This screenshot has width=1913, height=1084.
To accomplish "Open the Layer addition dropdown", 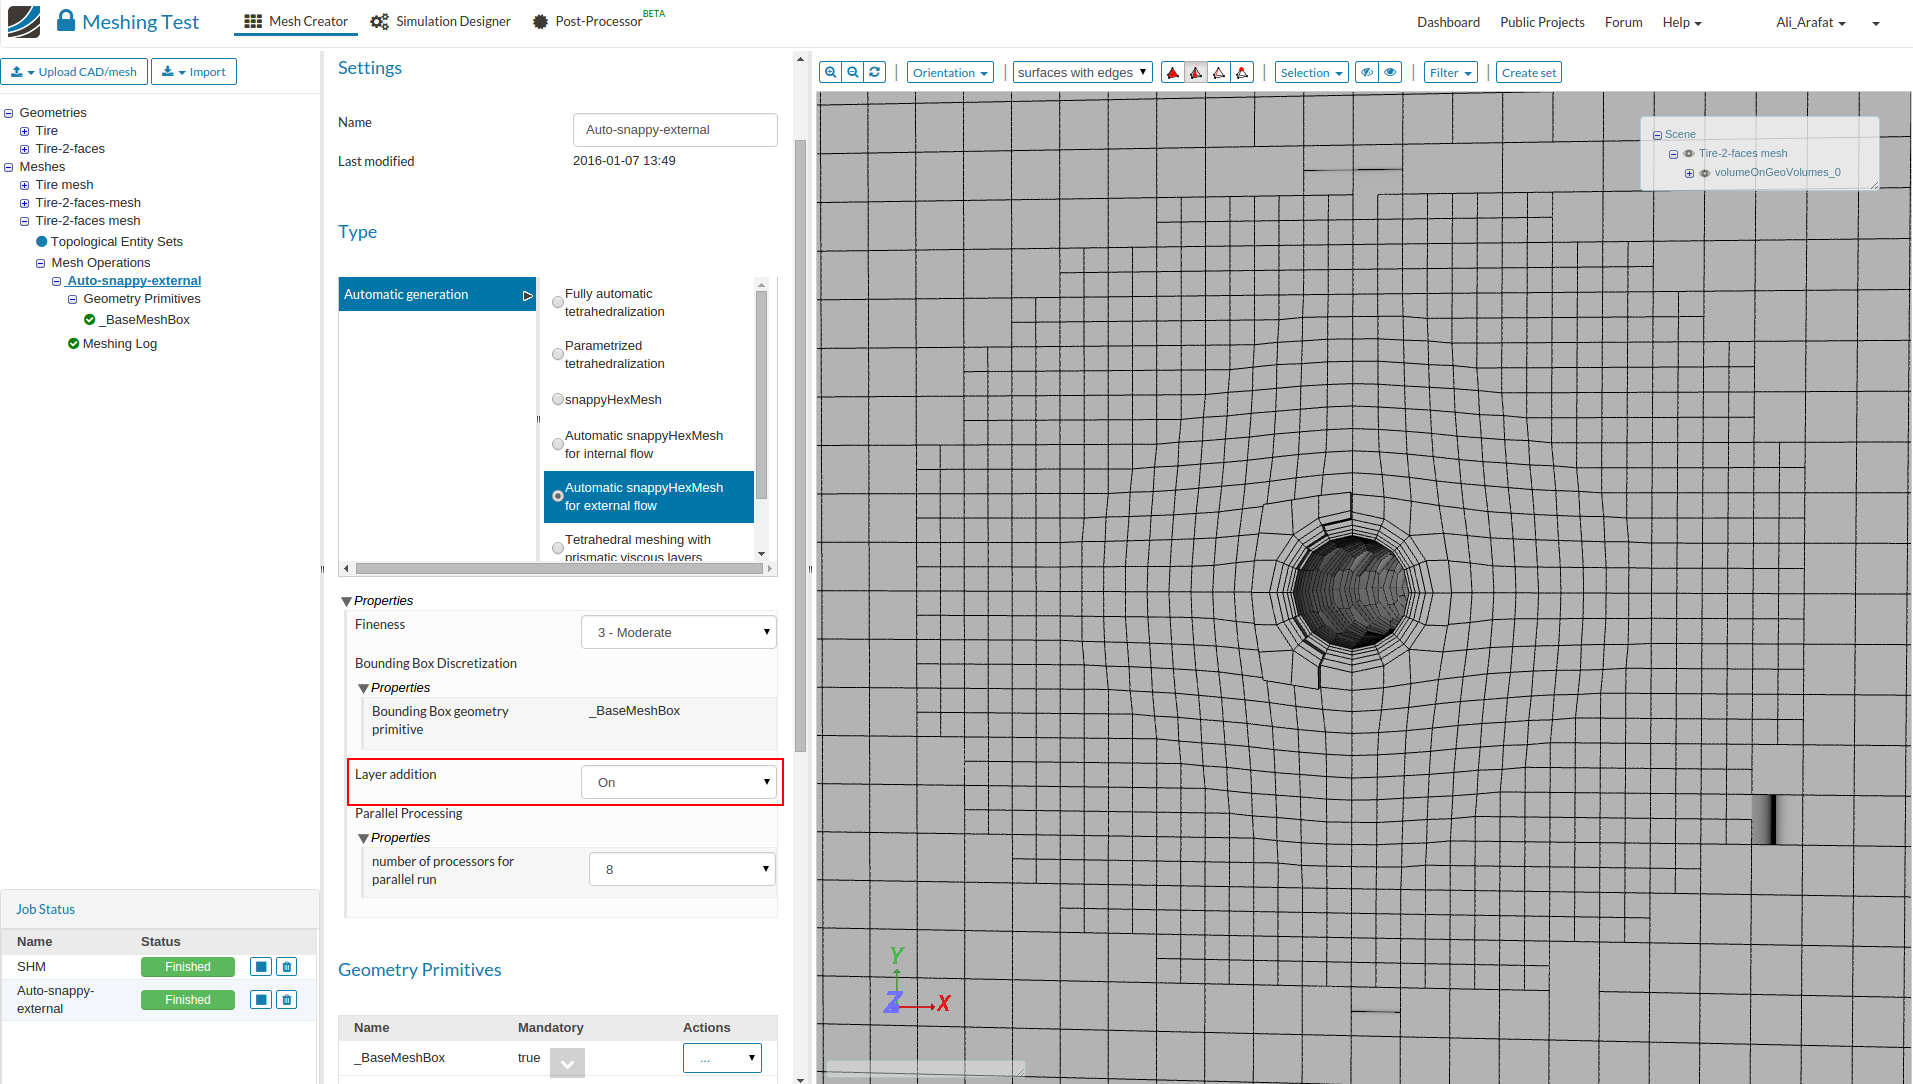I will (679, 782).
